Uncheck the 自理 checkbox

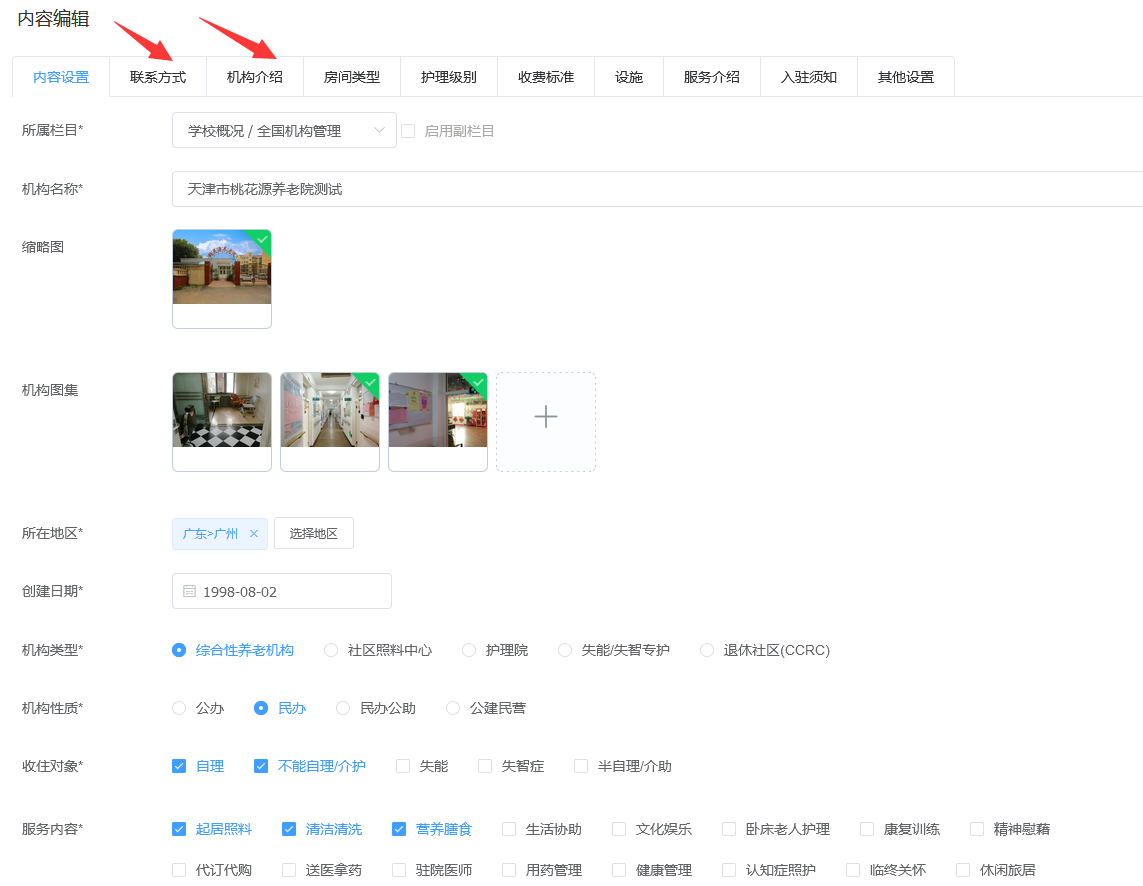pos(177,766)
